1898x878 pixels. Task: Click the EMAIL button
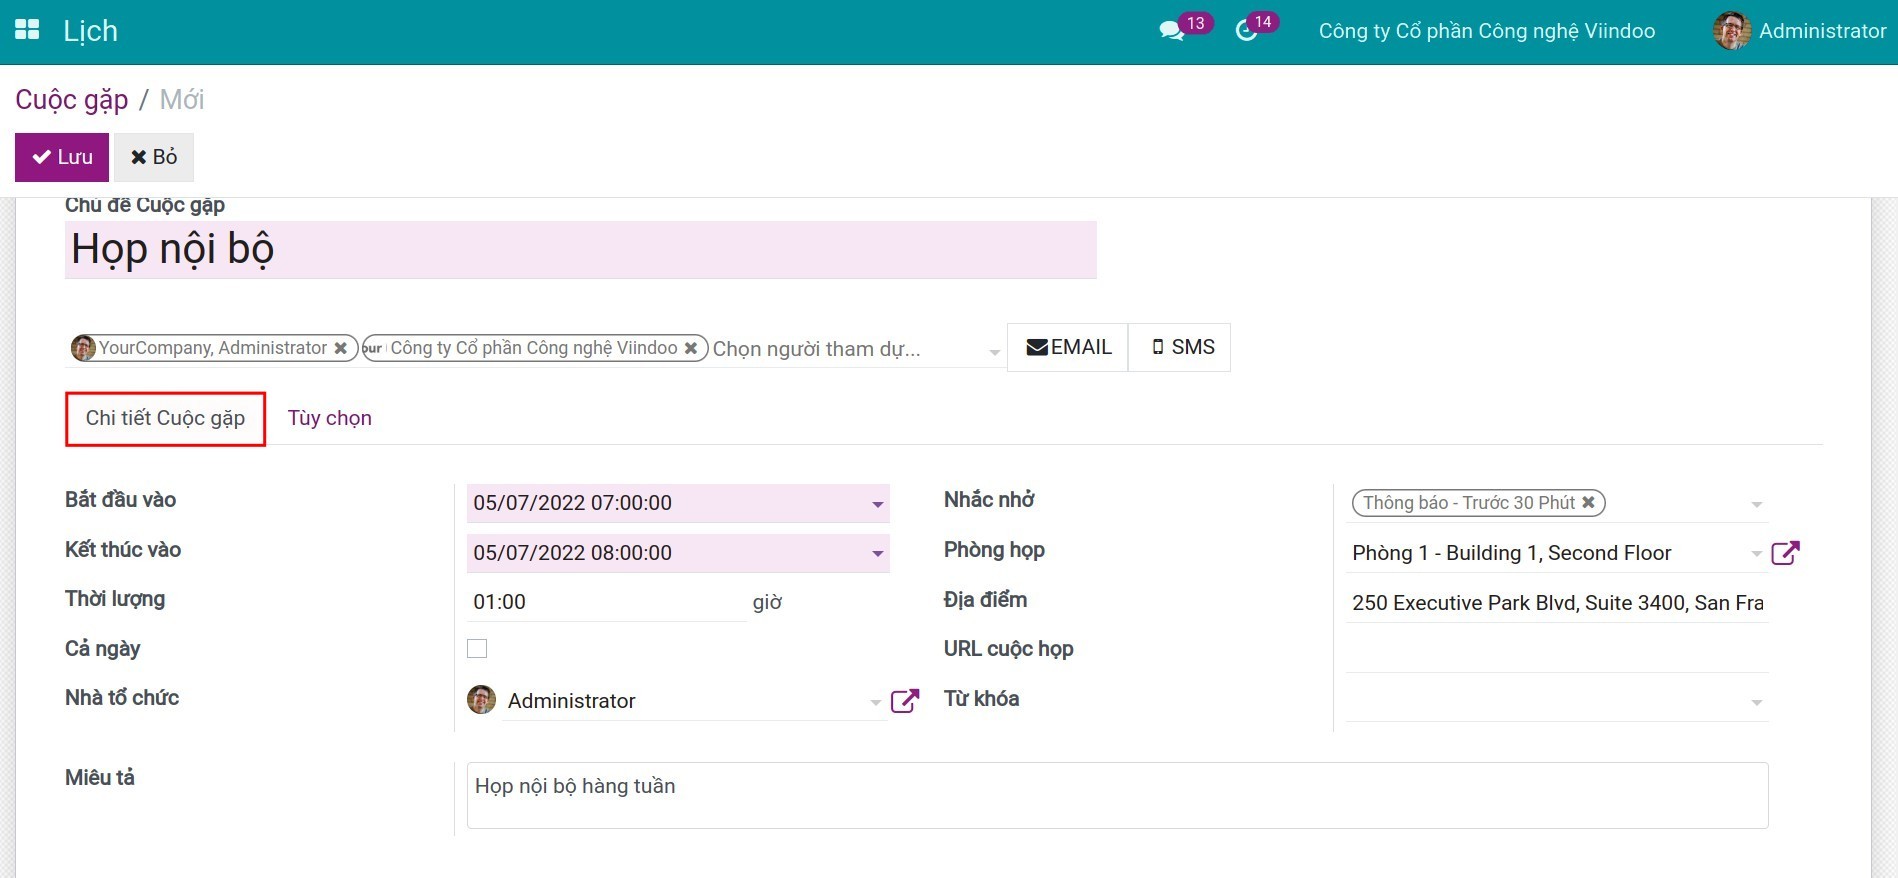1068,347
